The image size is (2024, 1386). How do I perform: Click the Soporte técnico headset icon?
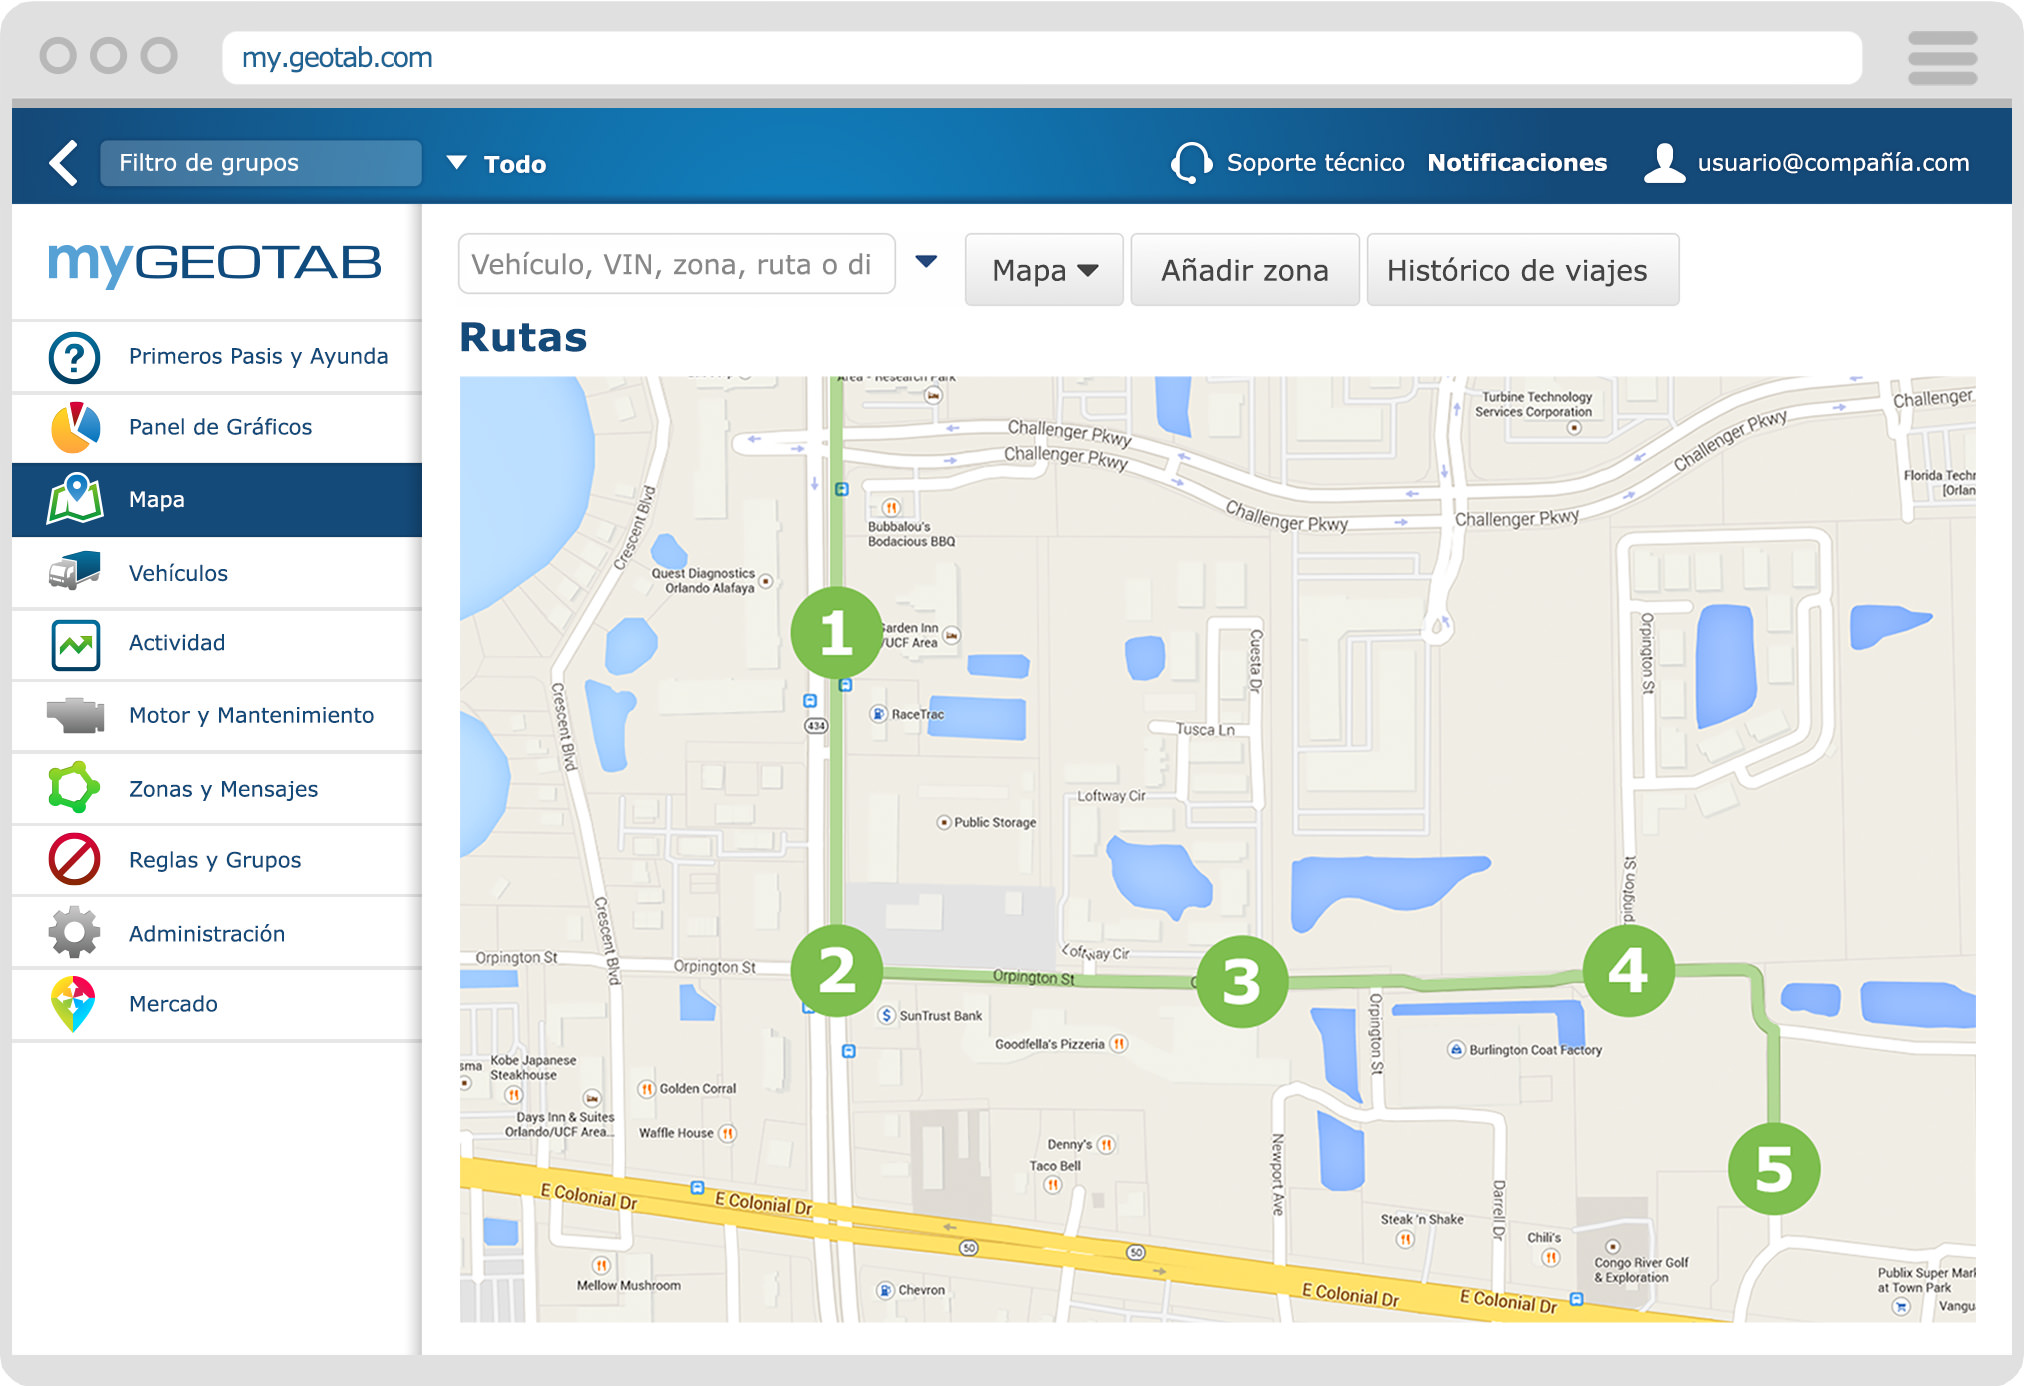click(x=1191, y=162)
